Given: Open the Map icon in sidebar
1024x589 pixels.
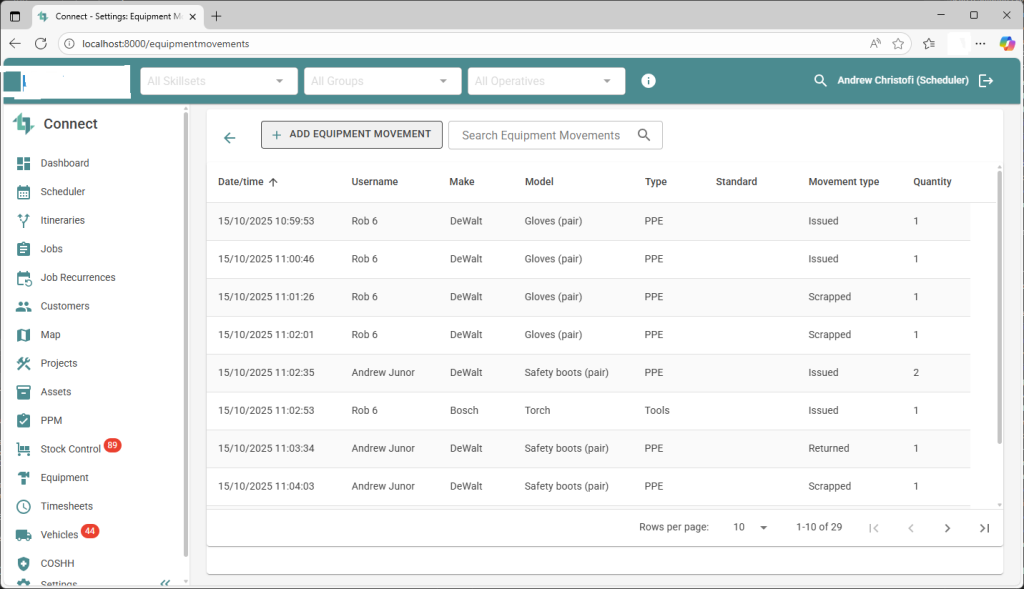Looking at the screenshot, I should click(24, 335).
